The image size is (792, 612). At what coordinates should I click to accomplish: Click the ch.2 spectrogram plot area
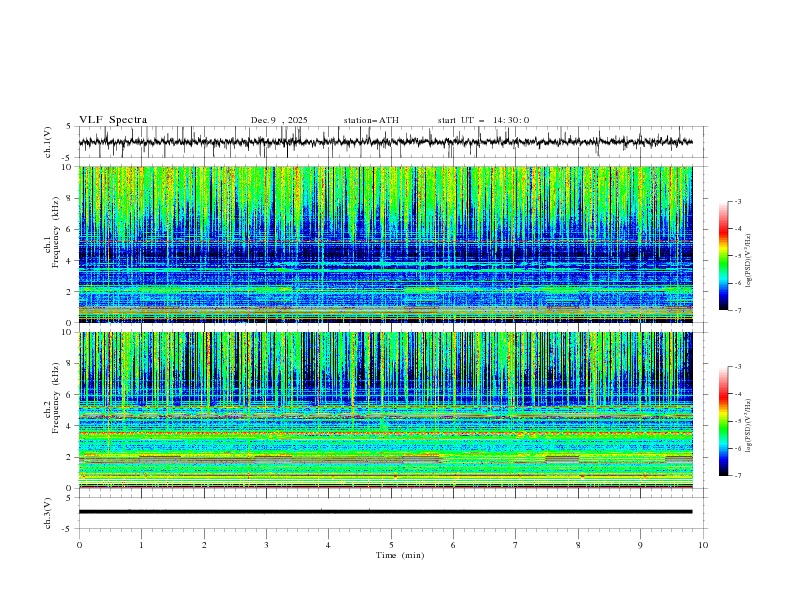click(385, 410)
